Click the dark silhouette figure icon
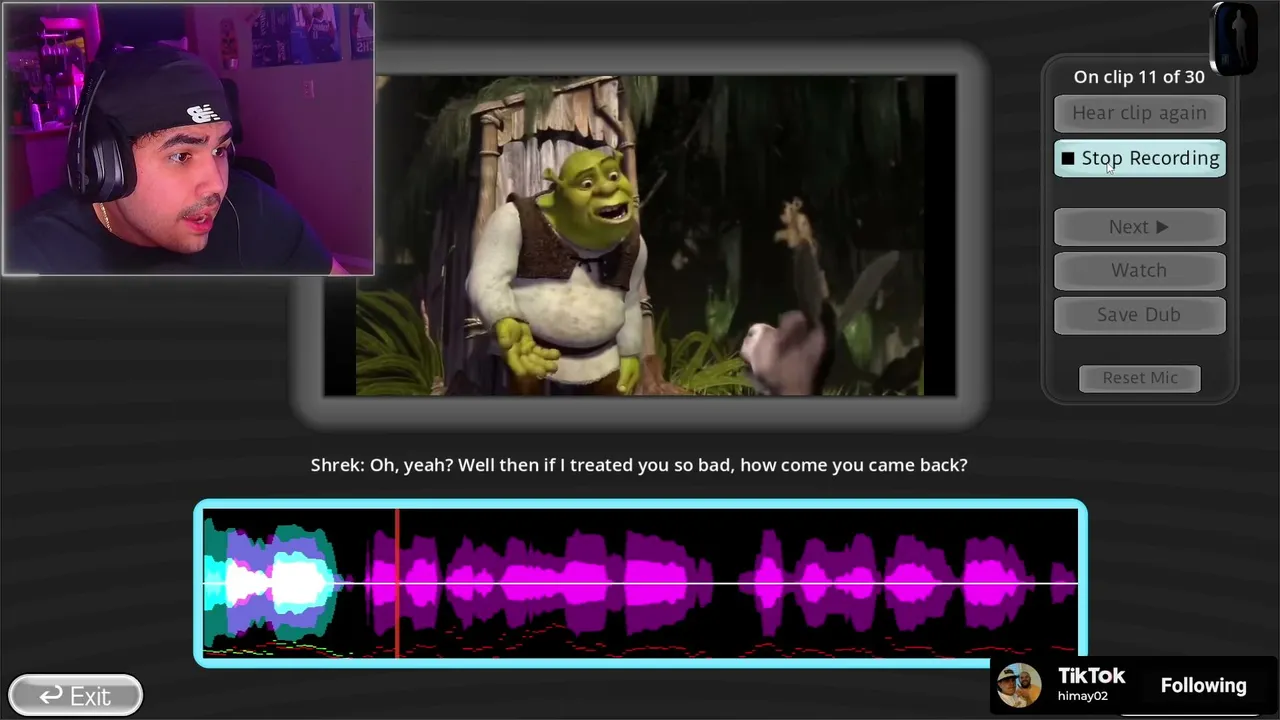This screenshot has height=720, width=1280. (x=1234, y=38)
